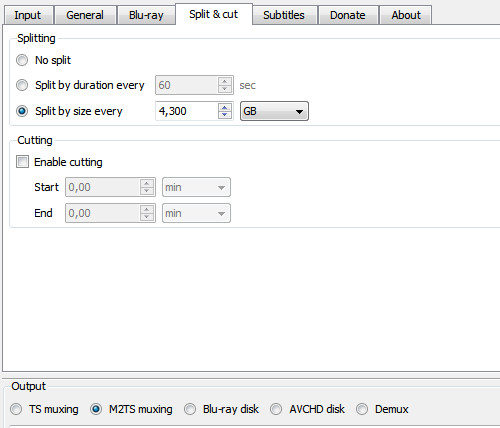Image resolution: width=500 pixels, height=428 pixels.
Task: Enable cutting checkbox
Action: [x=23, y=162]
